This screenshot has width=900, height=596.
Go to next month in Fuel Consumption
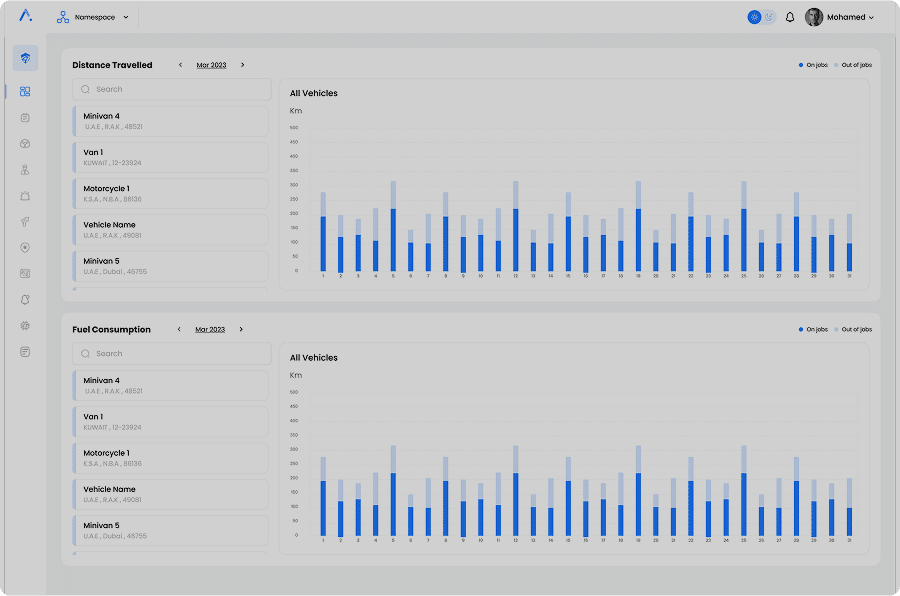[x=241, y=329]
